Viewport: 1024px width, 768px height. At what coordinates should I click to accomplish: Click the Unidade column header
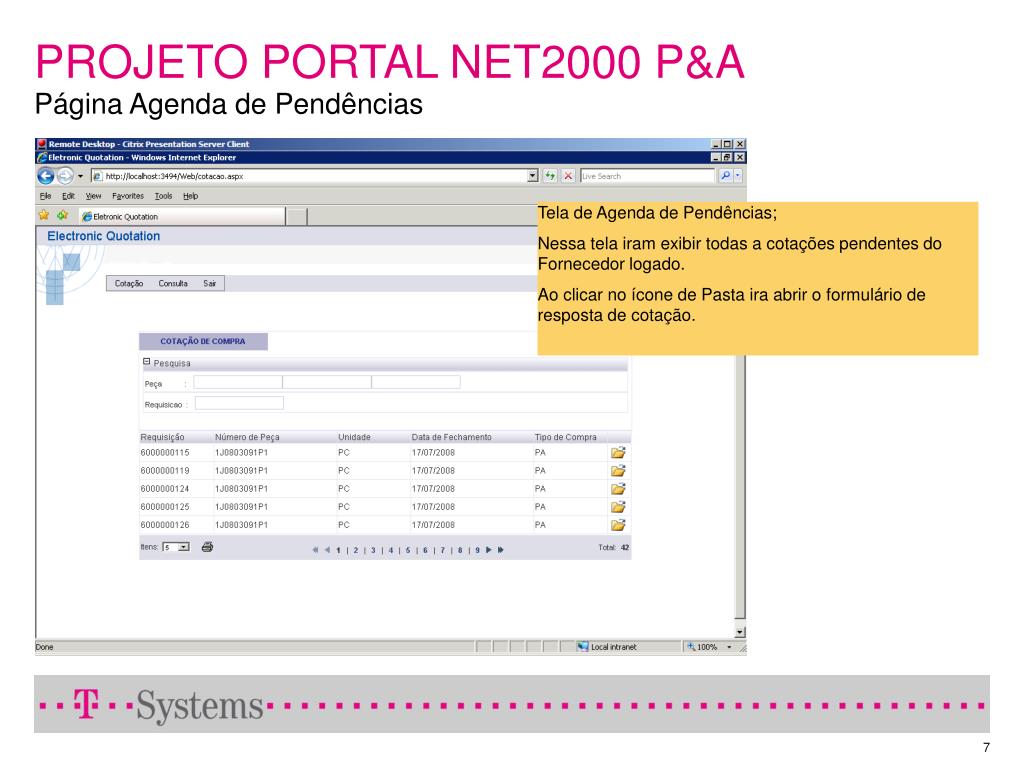(354, 437)
